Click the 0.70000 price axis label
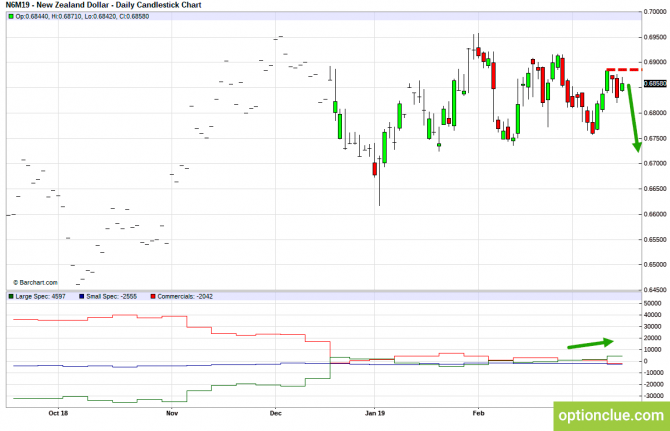Screen dimensions: 670x431 [655, 12]
